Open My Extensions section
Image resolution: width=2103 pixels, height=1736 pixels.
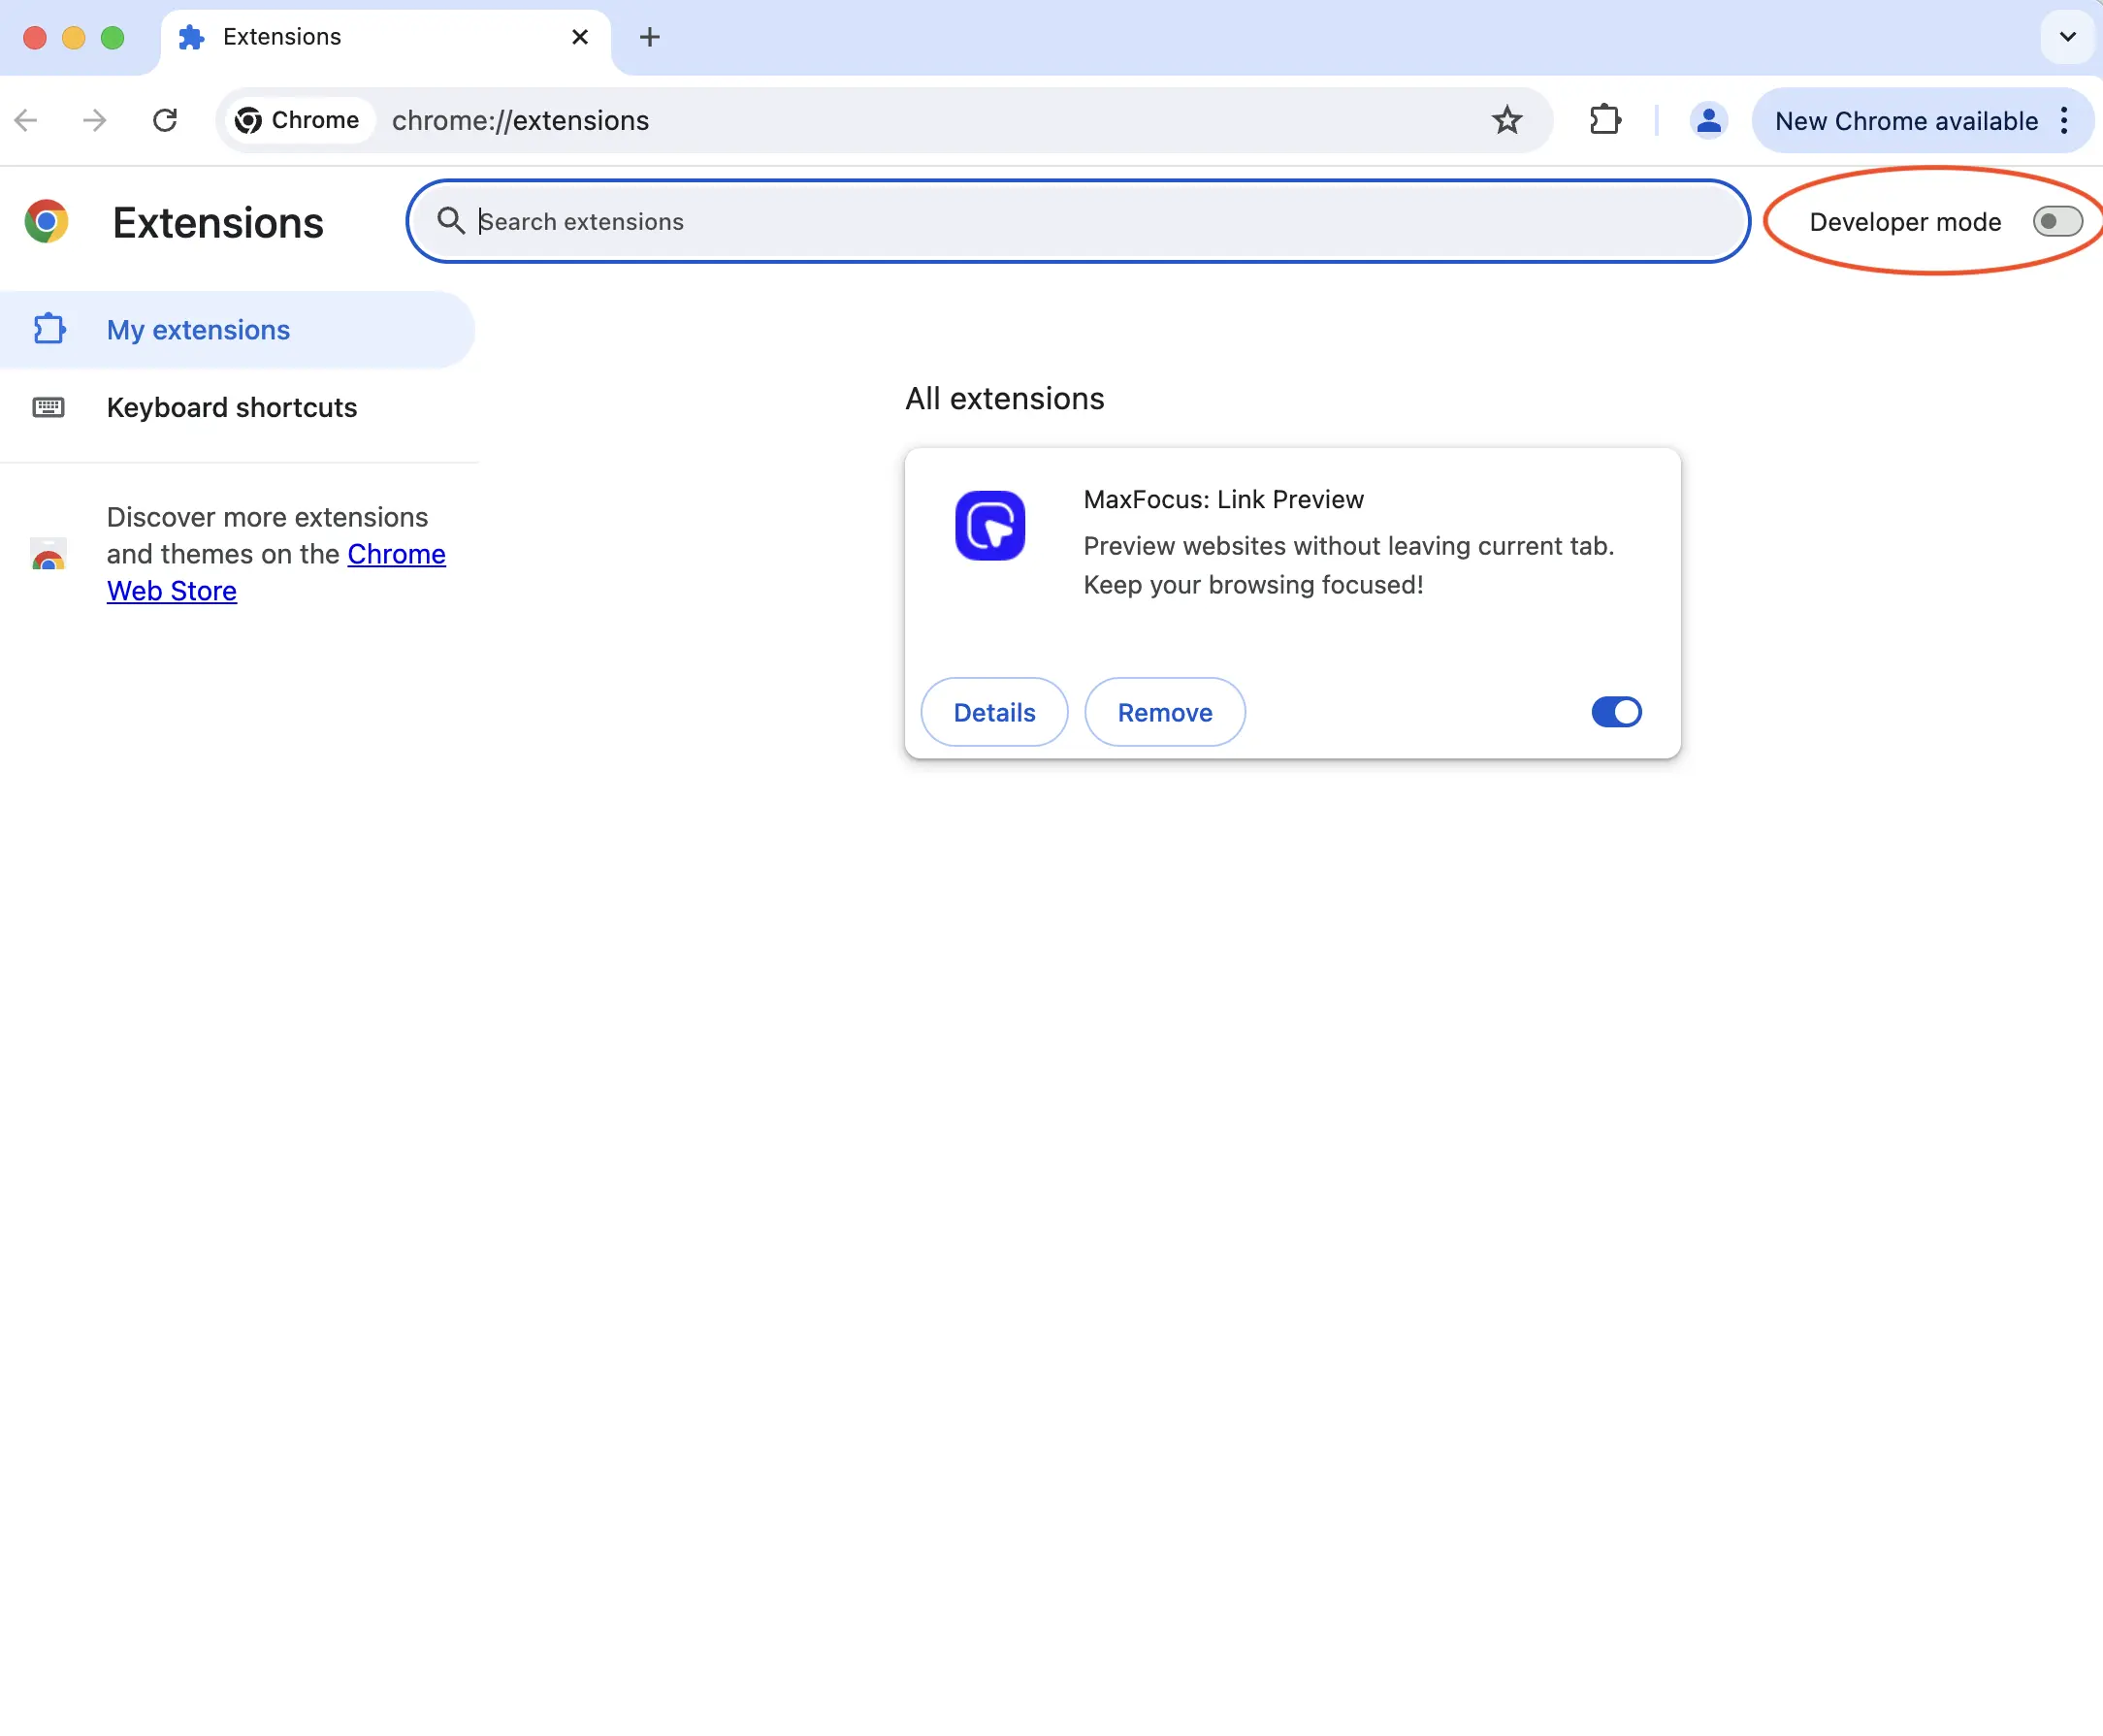[x=197, y=329]
